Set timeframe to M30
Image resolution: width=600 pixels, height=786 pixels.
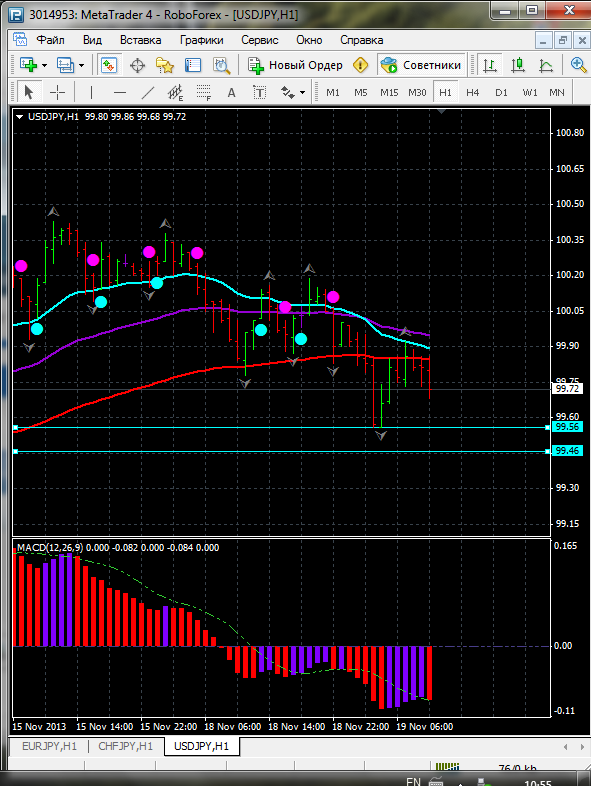417,93
